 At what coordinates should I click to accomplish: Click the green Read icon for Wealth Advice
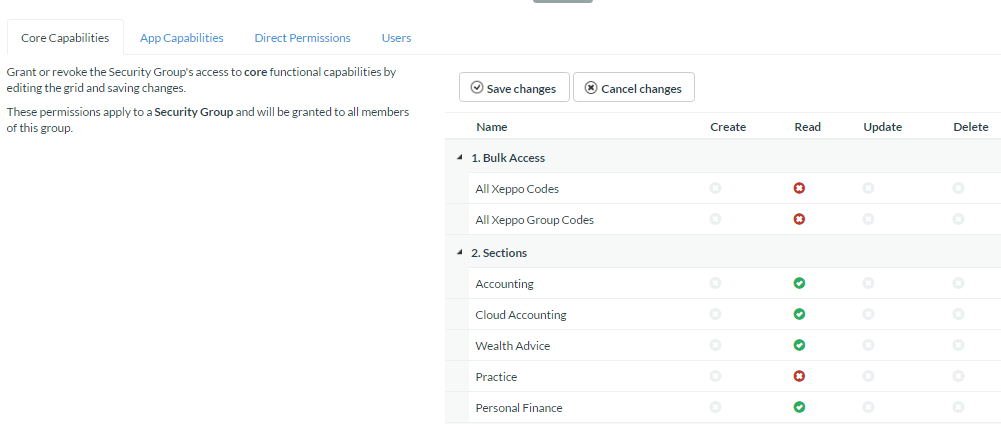pos(799,346)
